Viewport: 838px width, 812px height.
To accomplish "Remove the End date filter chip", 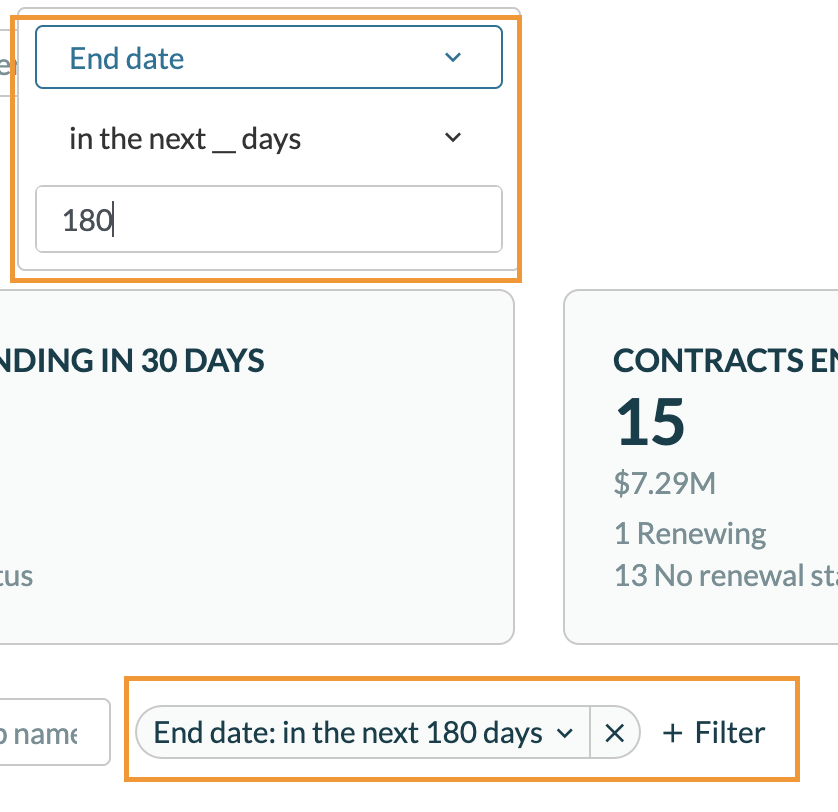I will pos(614,733).
